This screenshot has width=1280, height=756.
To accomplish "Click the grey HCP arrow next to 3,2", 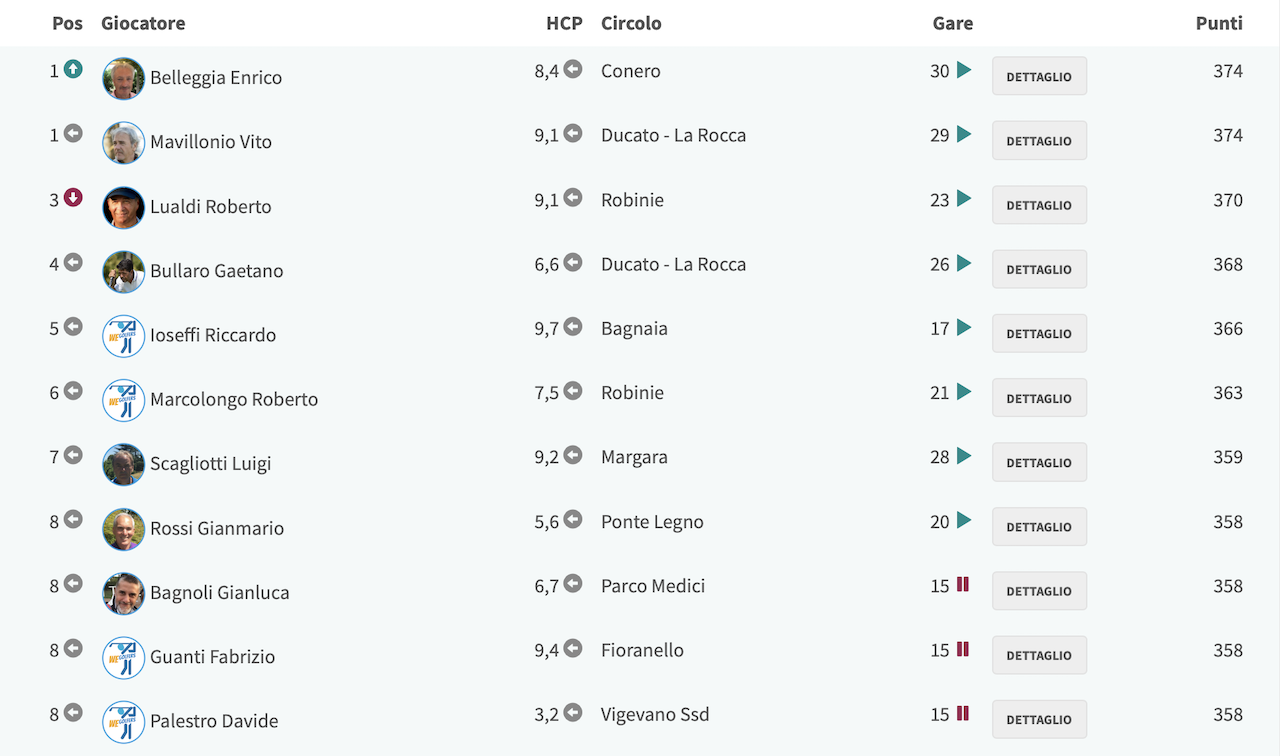I will point(573,712).
